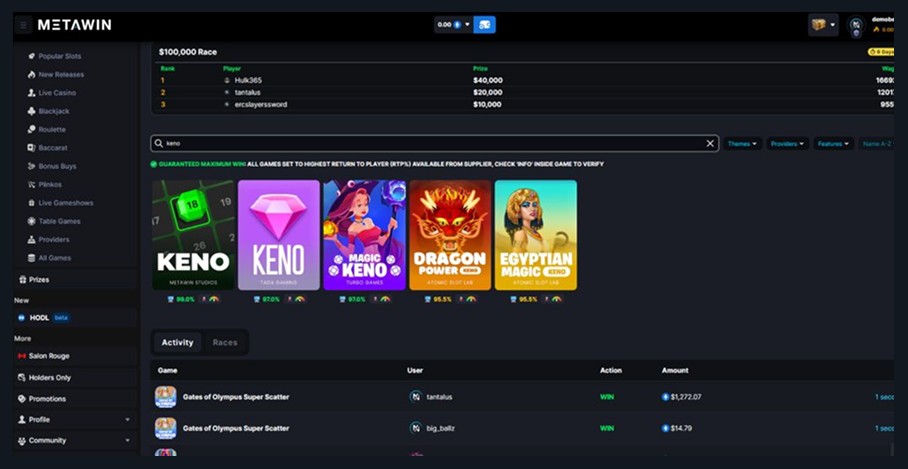Clear the keno search with X icon
The height and width of the screenshot is (469, 908).
710,144
